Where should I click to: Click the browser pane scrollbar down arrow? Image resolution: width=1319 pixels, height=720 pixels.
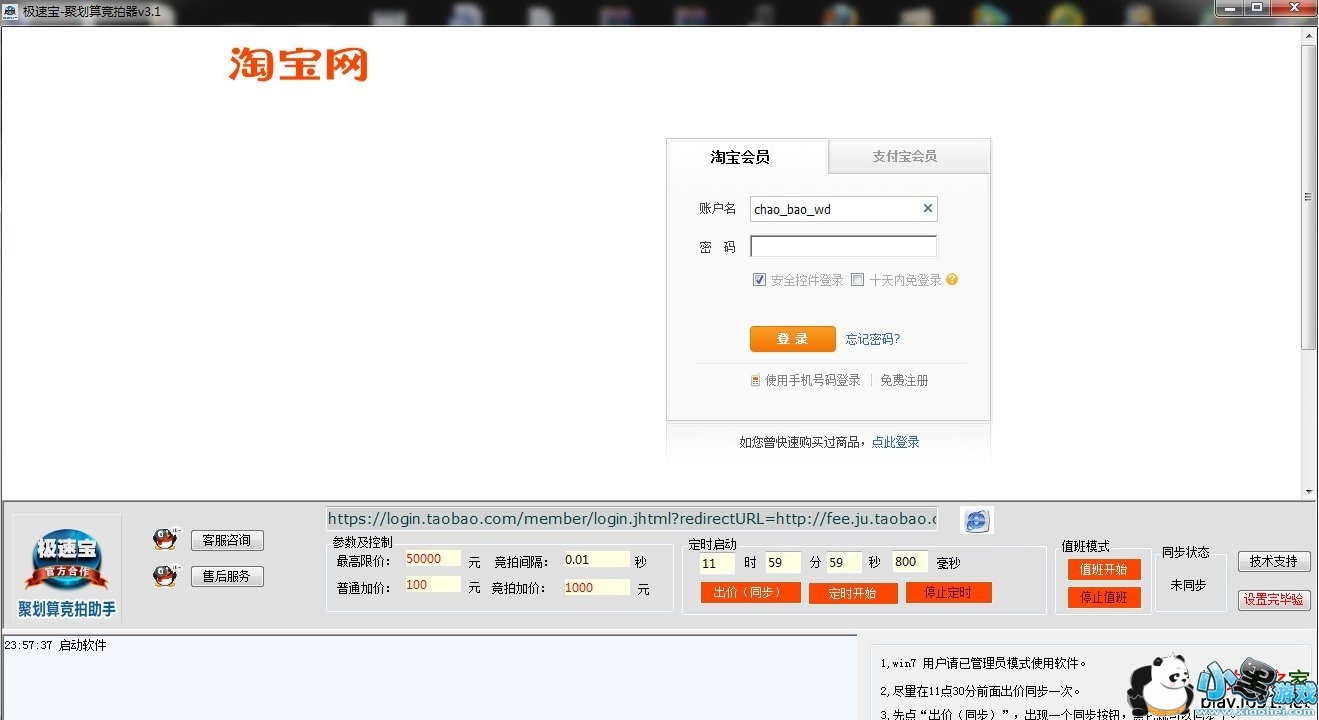click(1309, 491)
